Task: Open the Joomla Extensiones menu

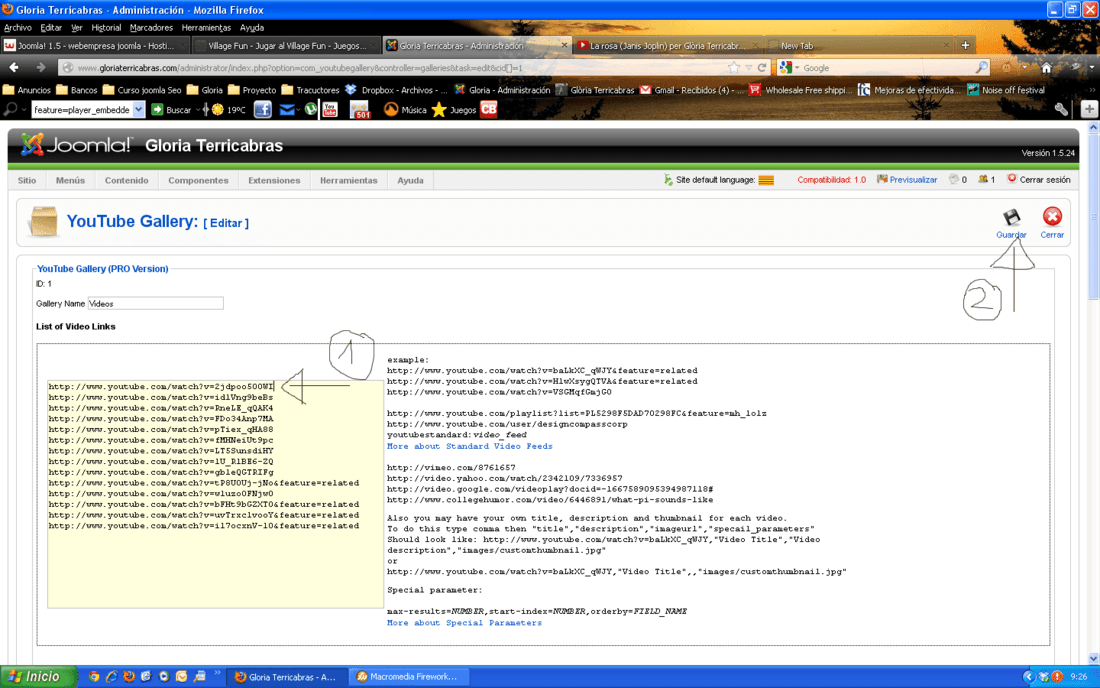Action: click(x=274, y=180)
